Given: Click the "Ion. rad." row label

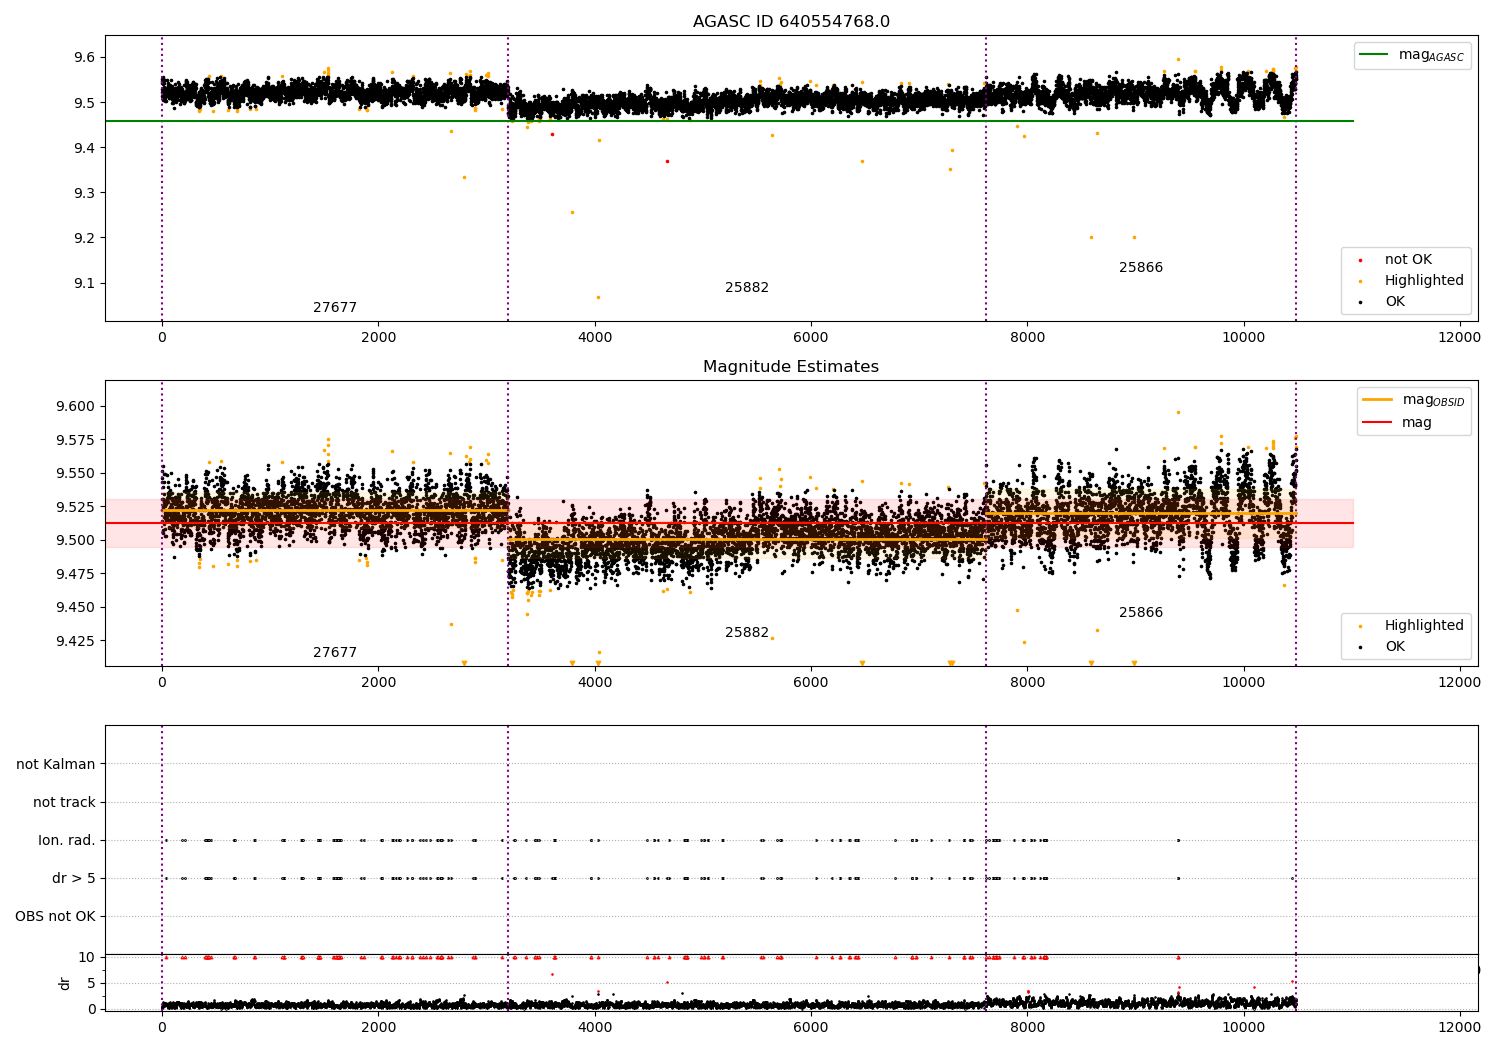Looking at the screenshot, I should (67, 841).
